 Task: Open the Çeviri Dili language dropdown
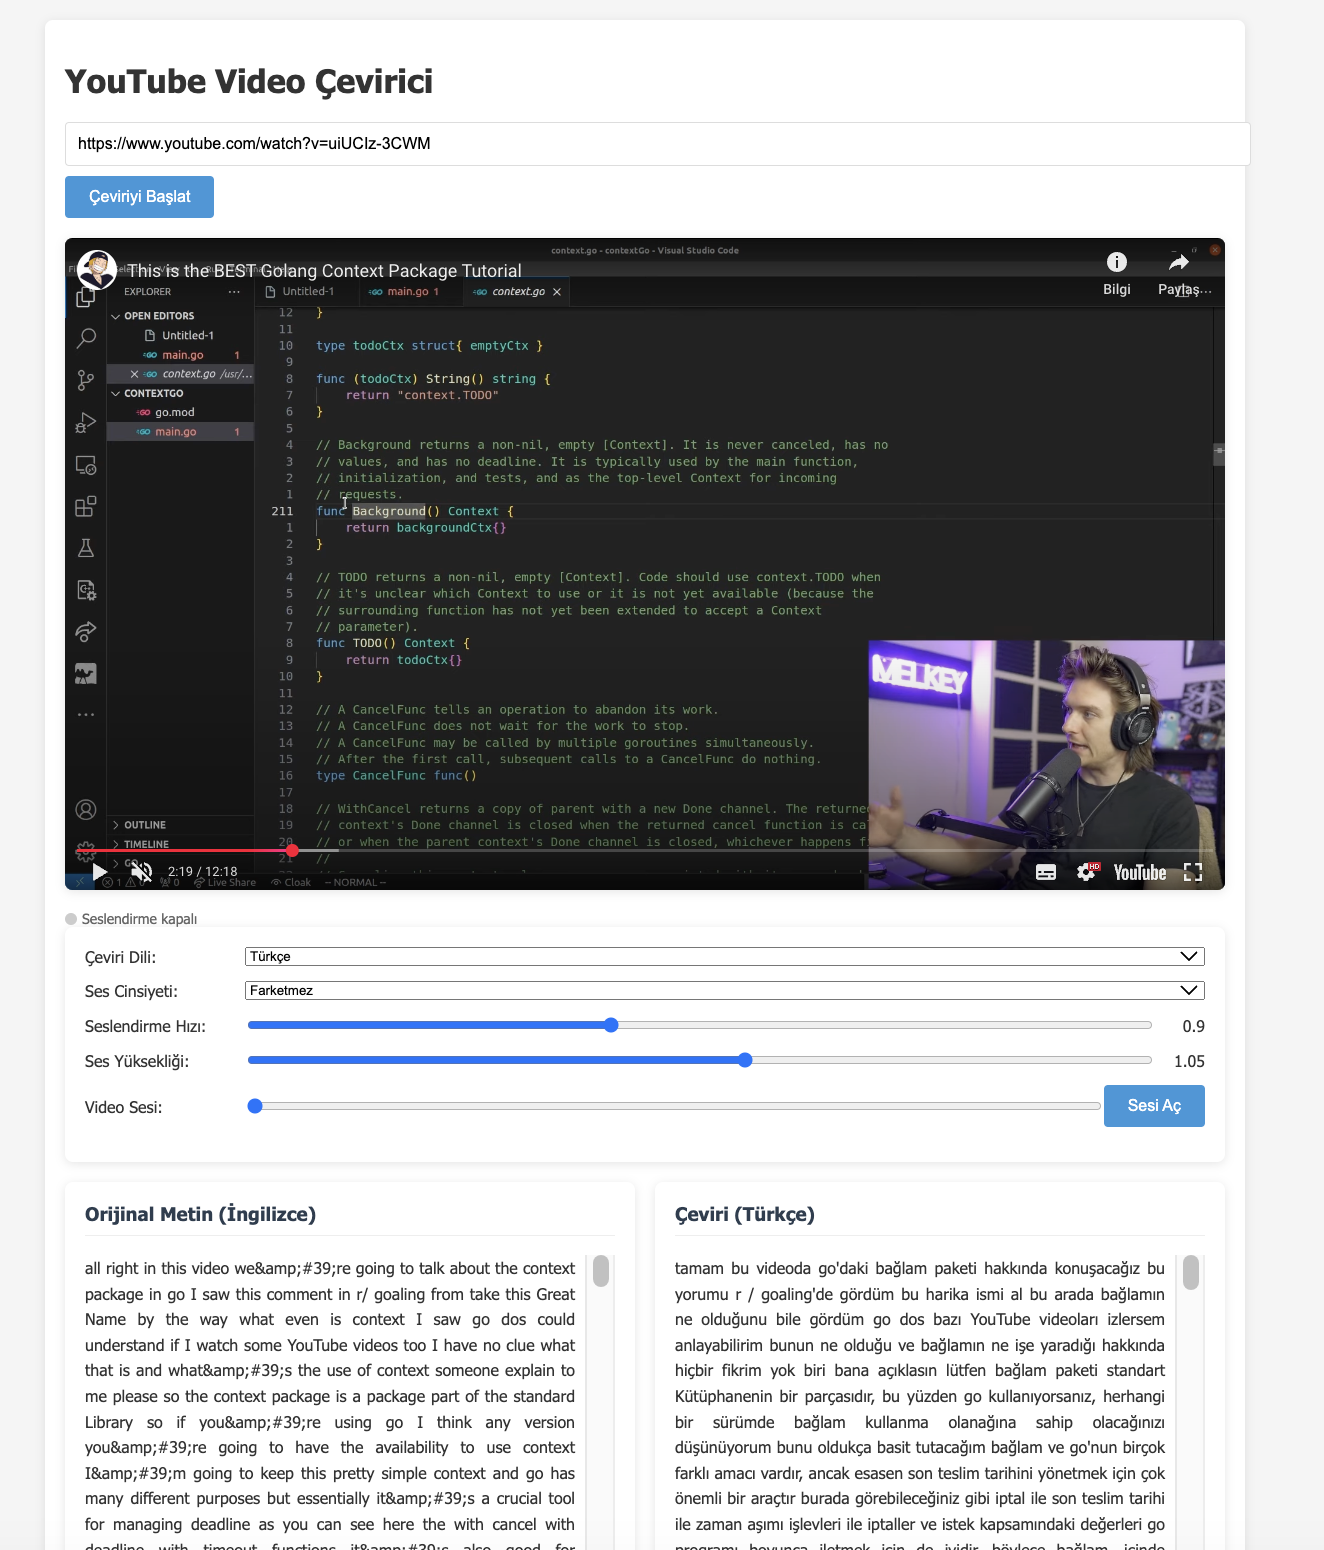(x=724, y=957)
